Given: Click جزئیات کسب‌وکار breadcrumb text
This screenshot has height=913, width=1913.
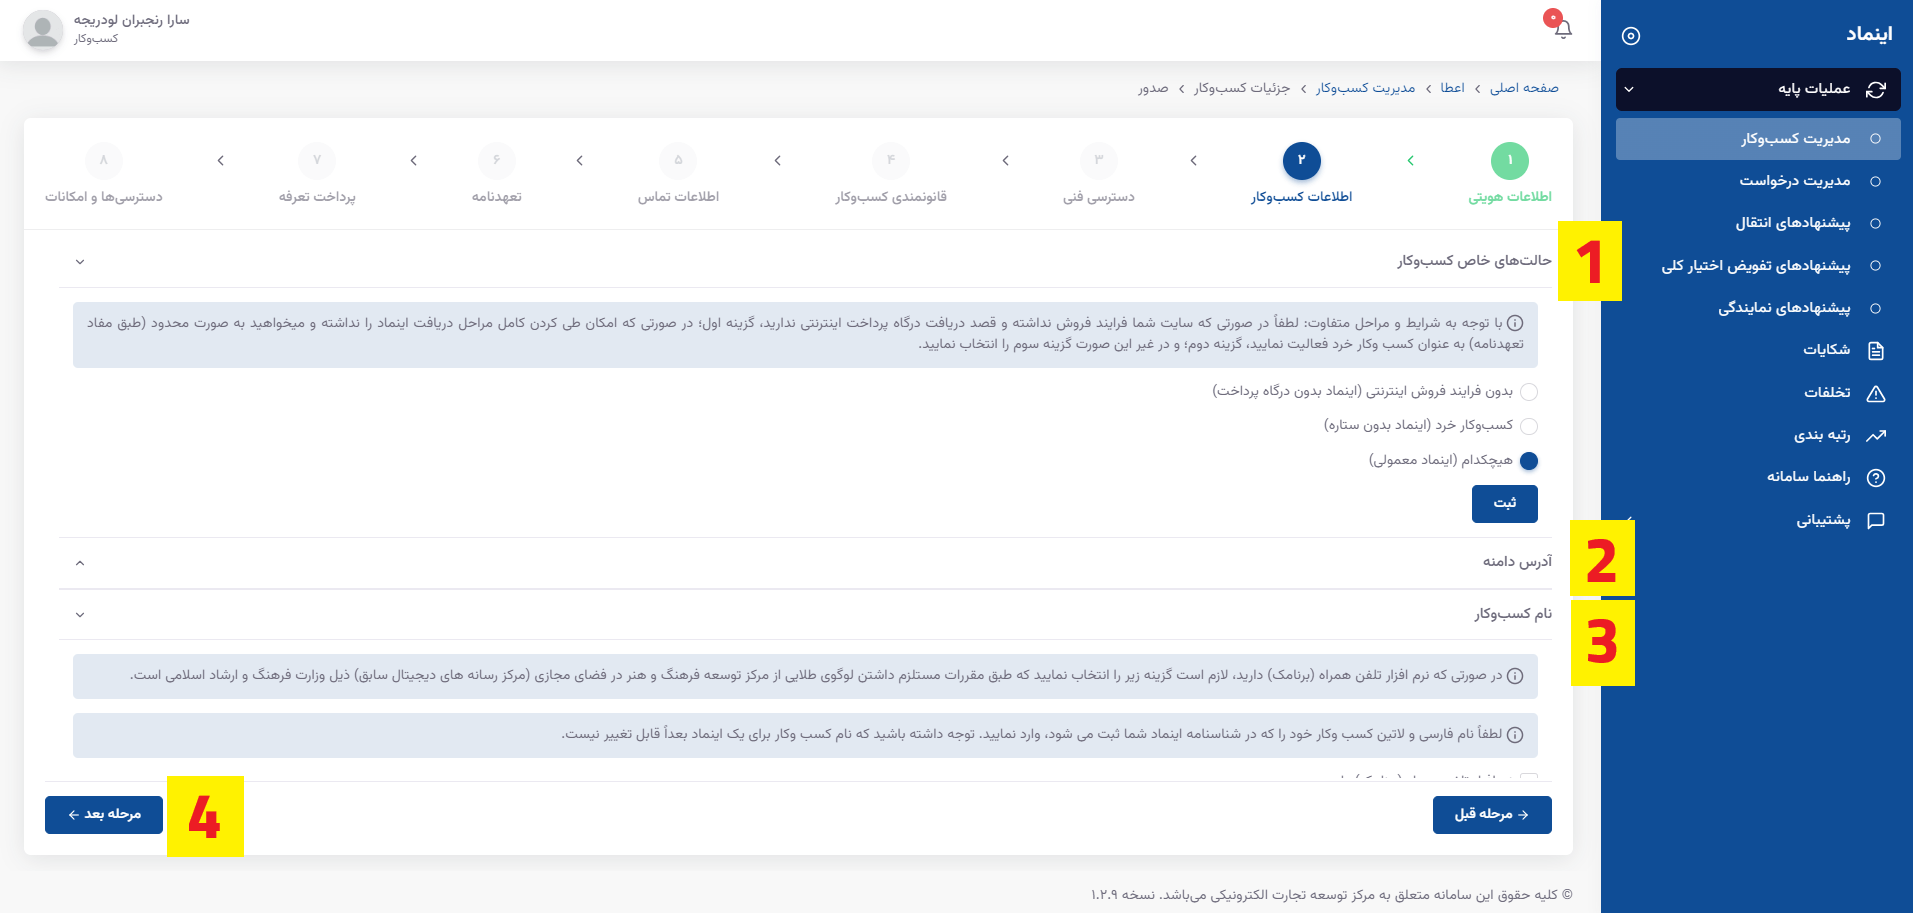Looking at the screenshot, I should tap(1241, 88).
